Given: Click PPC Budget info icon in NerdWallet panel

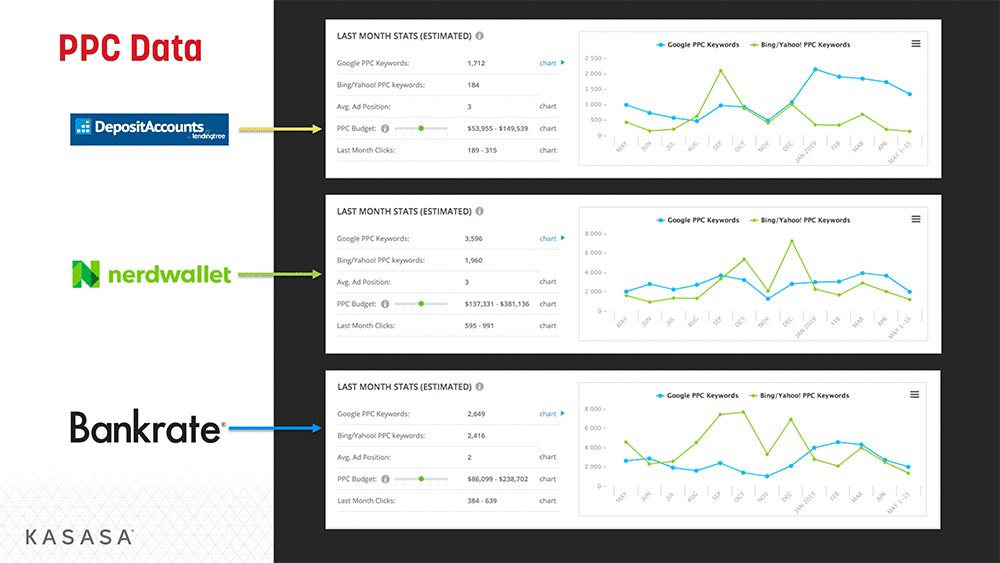Looking at the screenshot, I should tap(385, 304).
